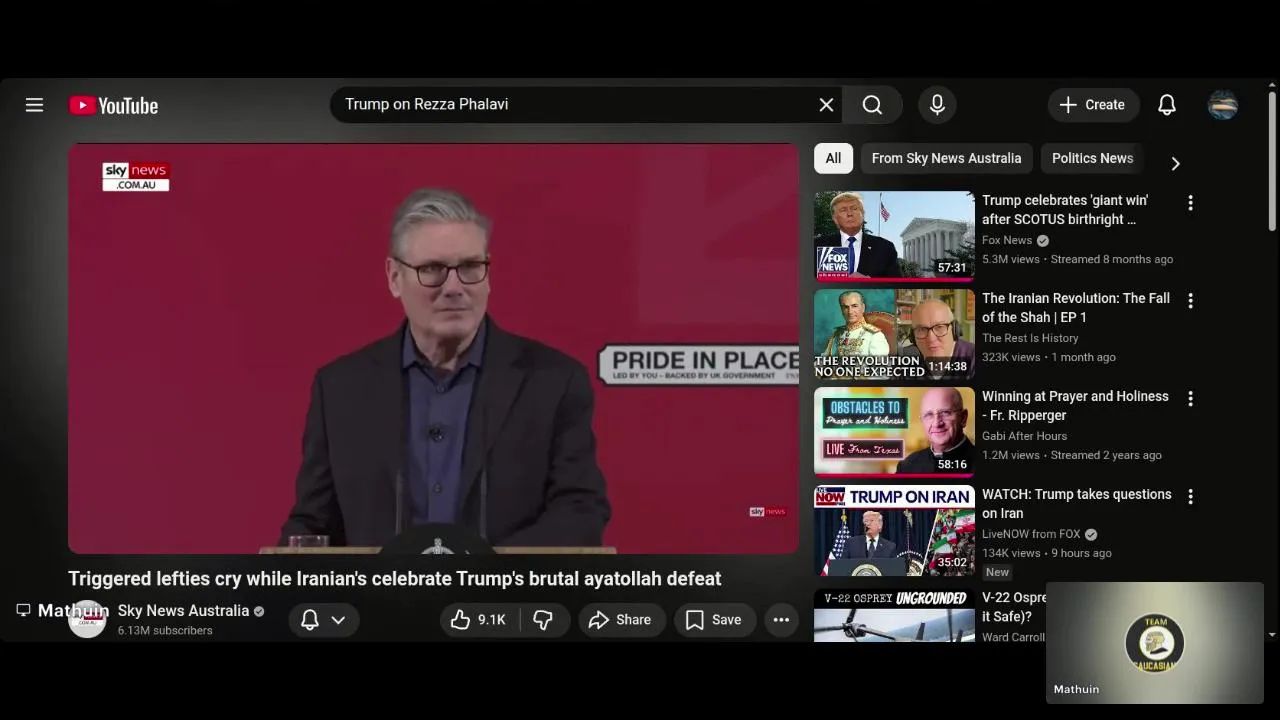Open LiveNOW from FOX channel name
Viewport: 1280px width, 720px height.
click(x=1031, y=534)
